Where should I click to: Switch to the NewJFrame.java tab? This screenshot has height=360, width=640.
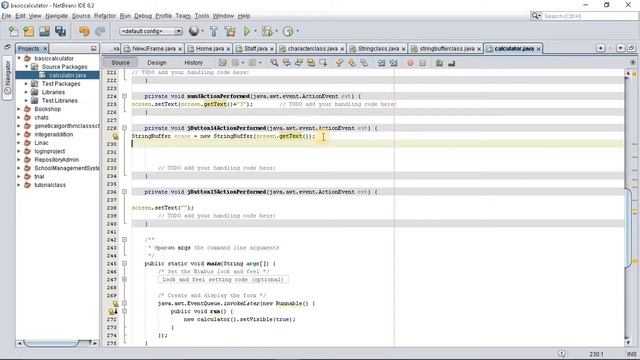pyautogui.click(x=153, y=49)
